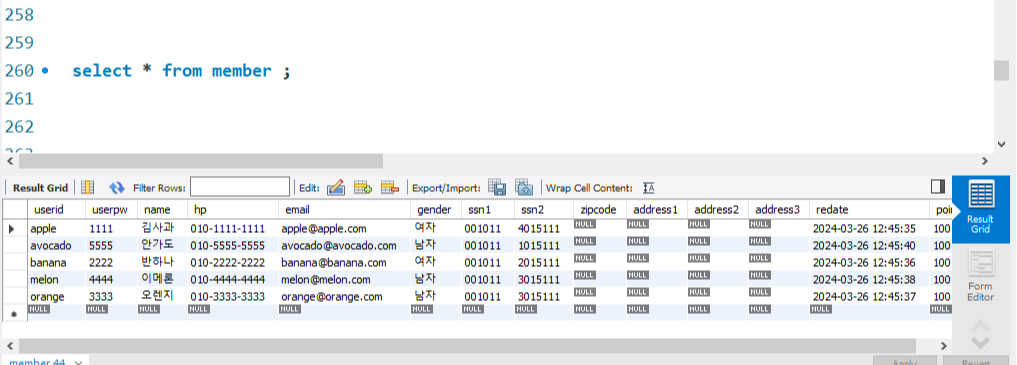Select the apple row via its arrow marker
1017x365 pixels.
12,228
